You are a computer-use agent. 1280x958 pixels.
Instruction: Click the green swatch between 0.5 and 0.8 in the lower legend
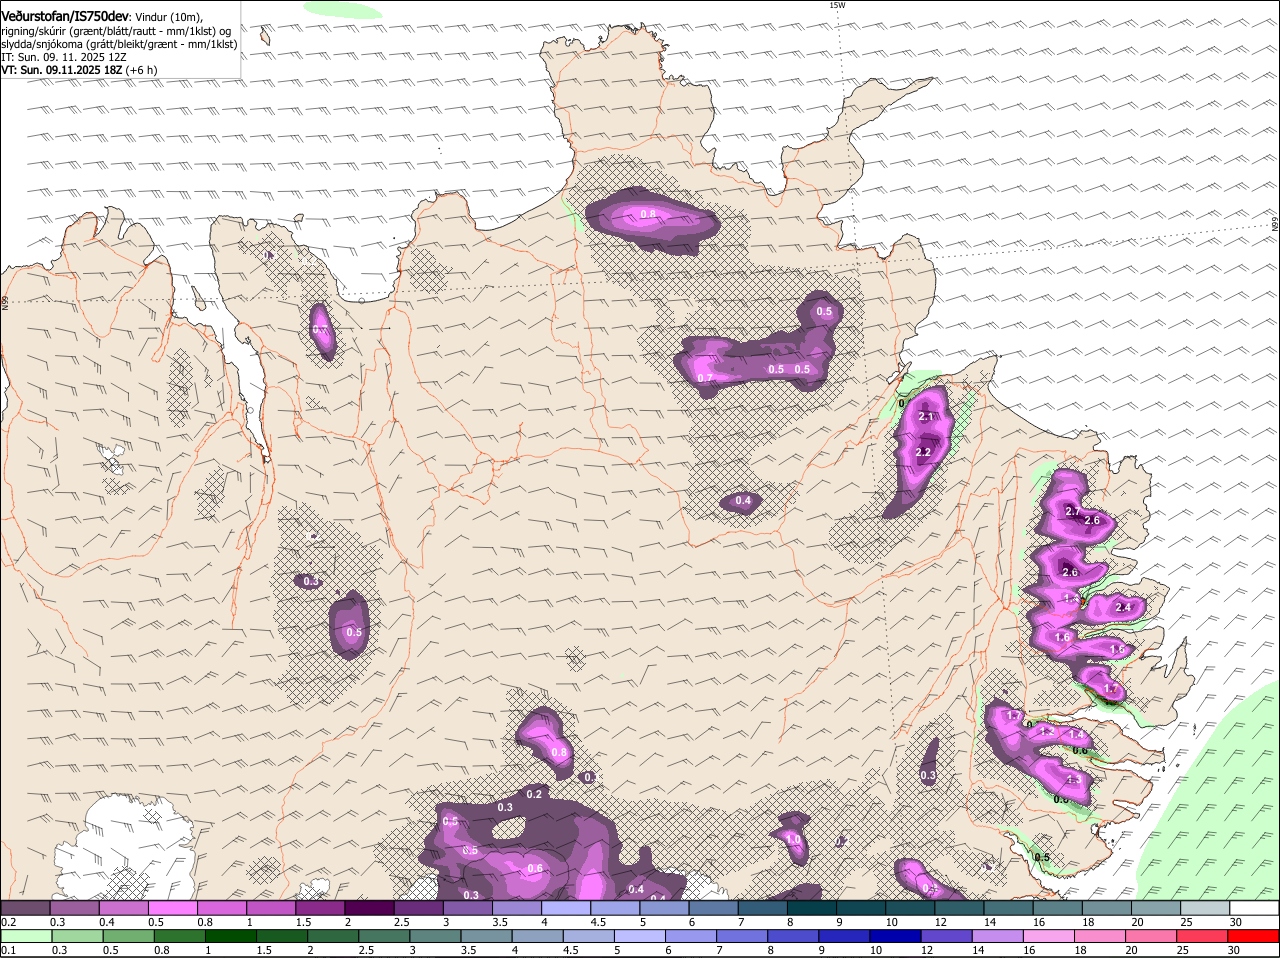click(x=129, y=936)
